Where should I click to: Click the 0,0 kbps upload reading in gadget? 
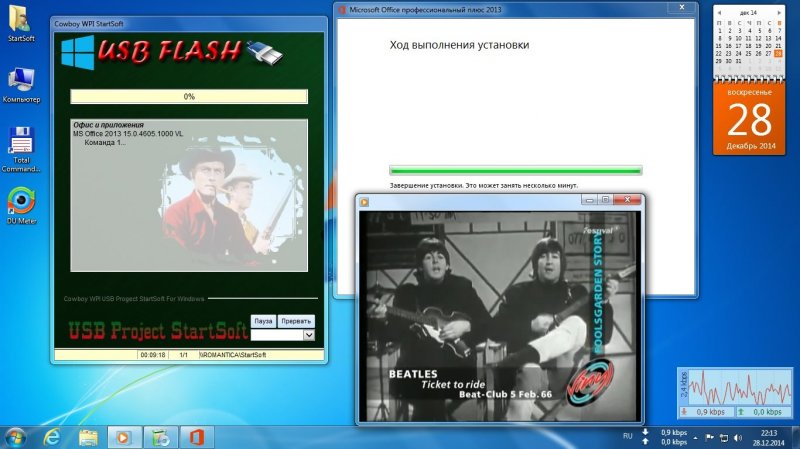[767, 412]
